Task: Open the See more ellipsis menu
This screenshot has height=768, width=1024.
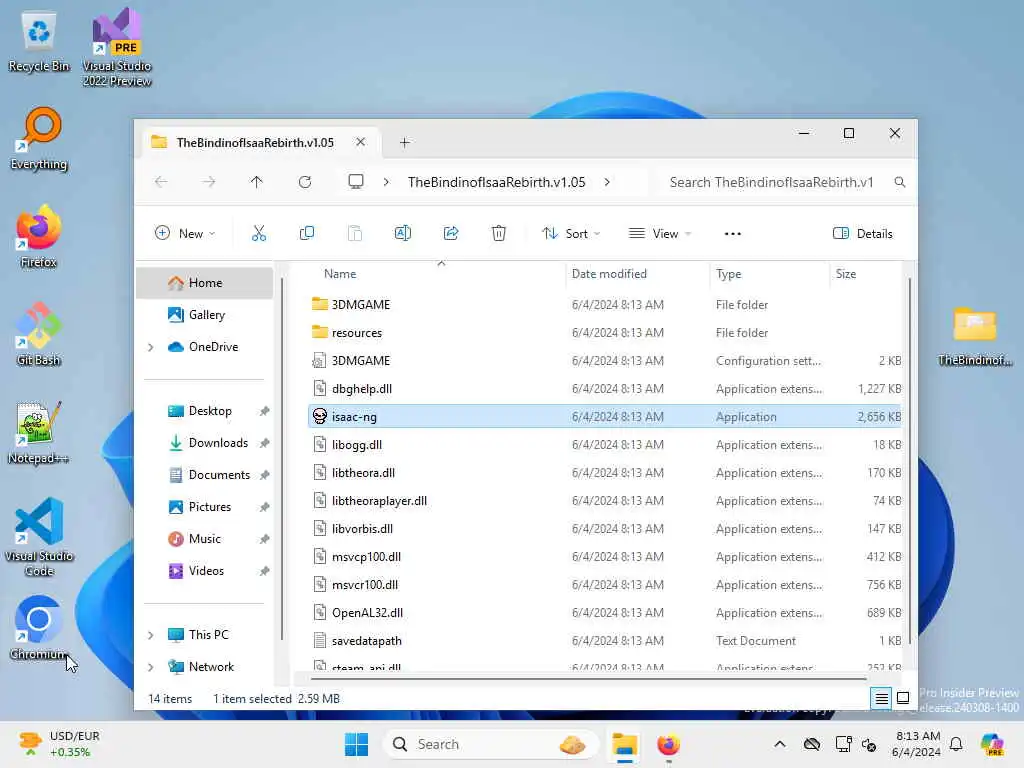Action: point(733,234)
